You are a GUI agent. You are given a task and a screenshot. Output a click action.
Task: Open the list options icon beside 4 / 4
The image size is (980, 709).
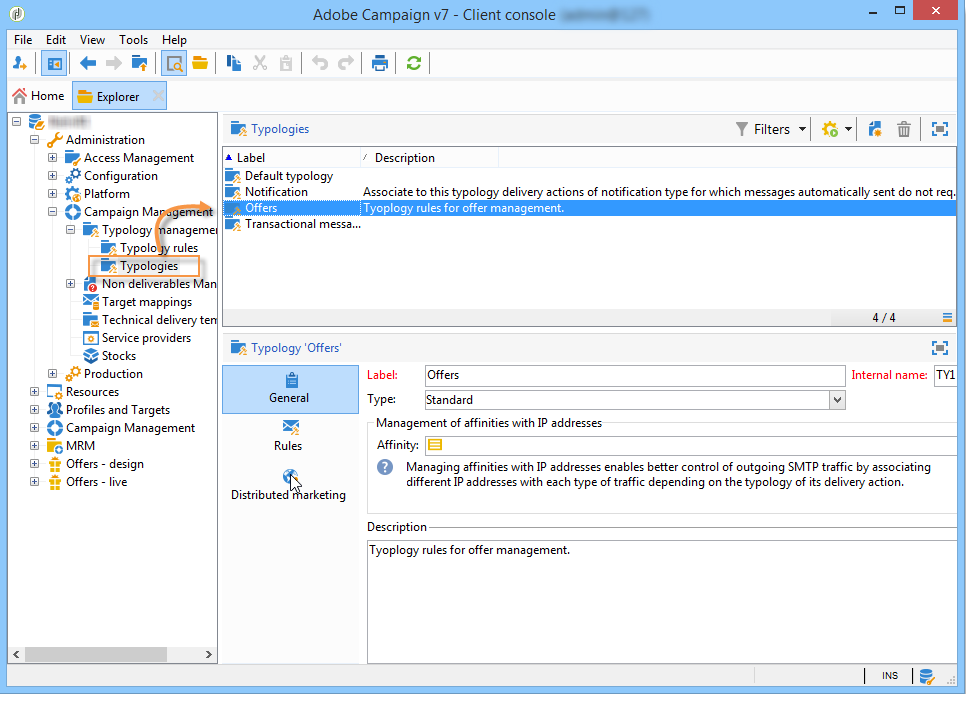tap(948, 318)
